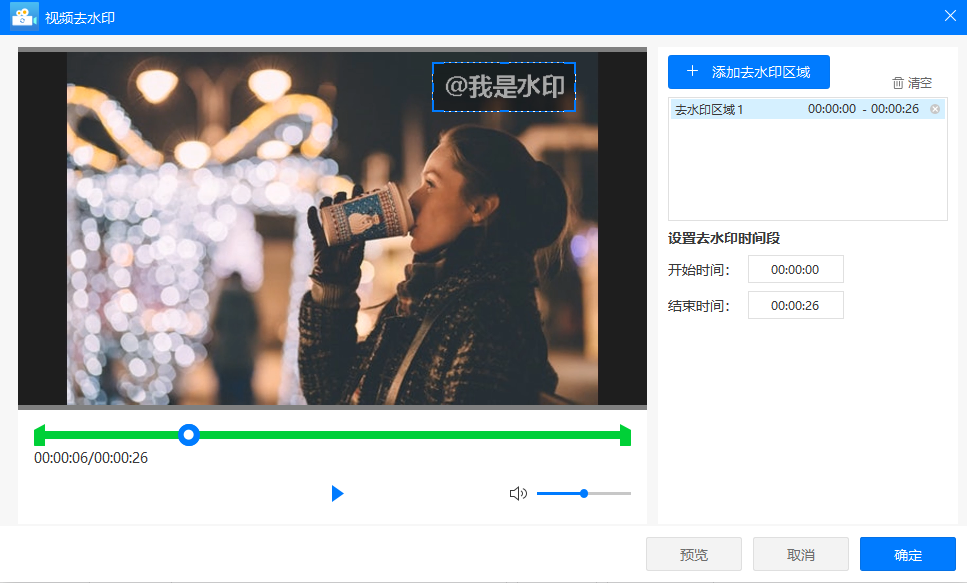Click the 结束时间 input field

pyautogui.click(x=795, y=305)
